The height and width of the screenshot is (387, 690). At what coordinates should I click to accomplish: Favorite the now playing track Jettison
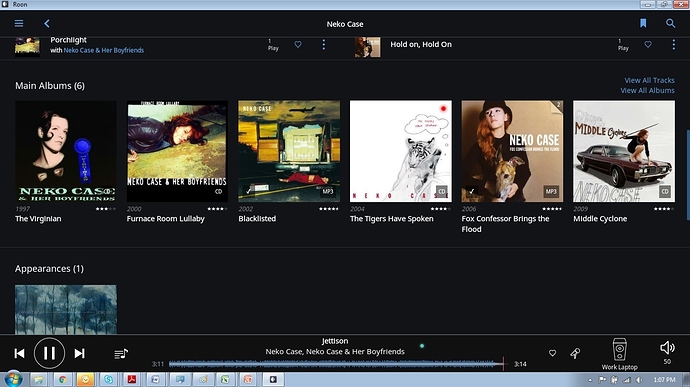[x=552, y=353]
